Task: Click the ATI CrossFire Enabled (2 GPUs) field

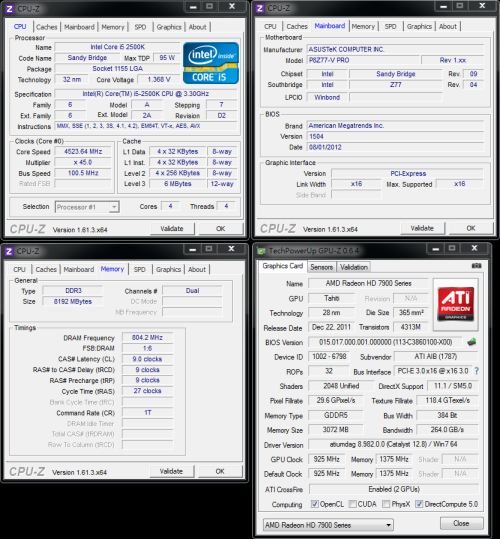Action: pos(394,489)
